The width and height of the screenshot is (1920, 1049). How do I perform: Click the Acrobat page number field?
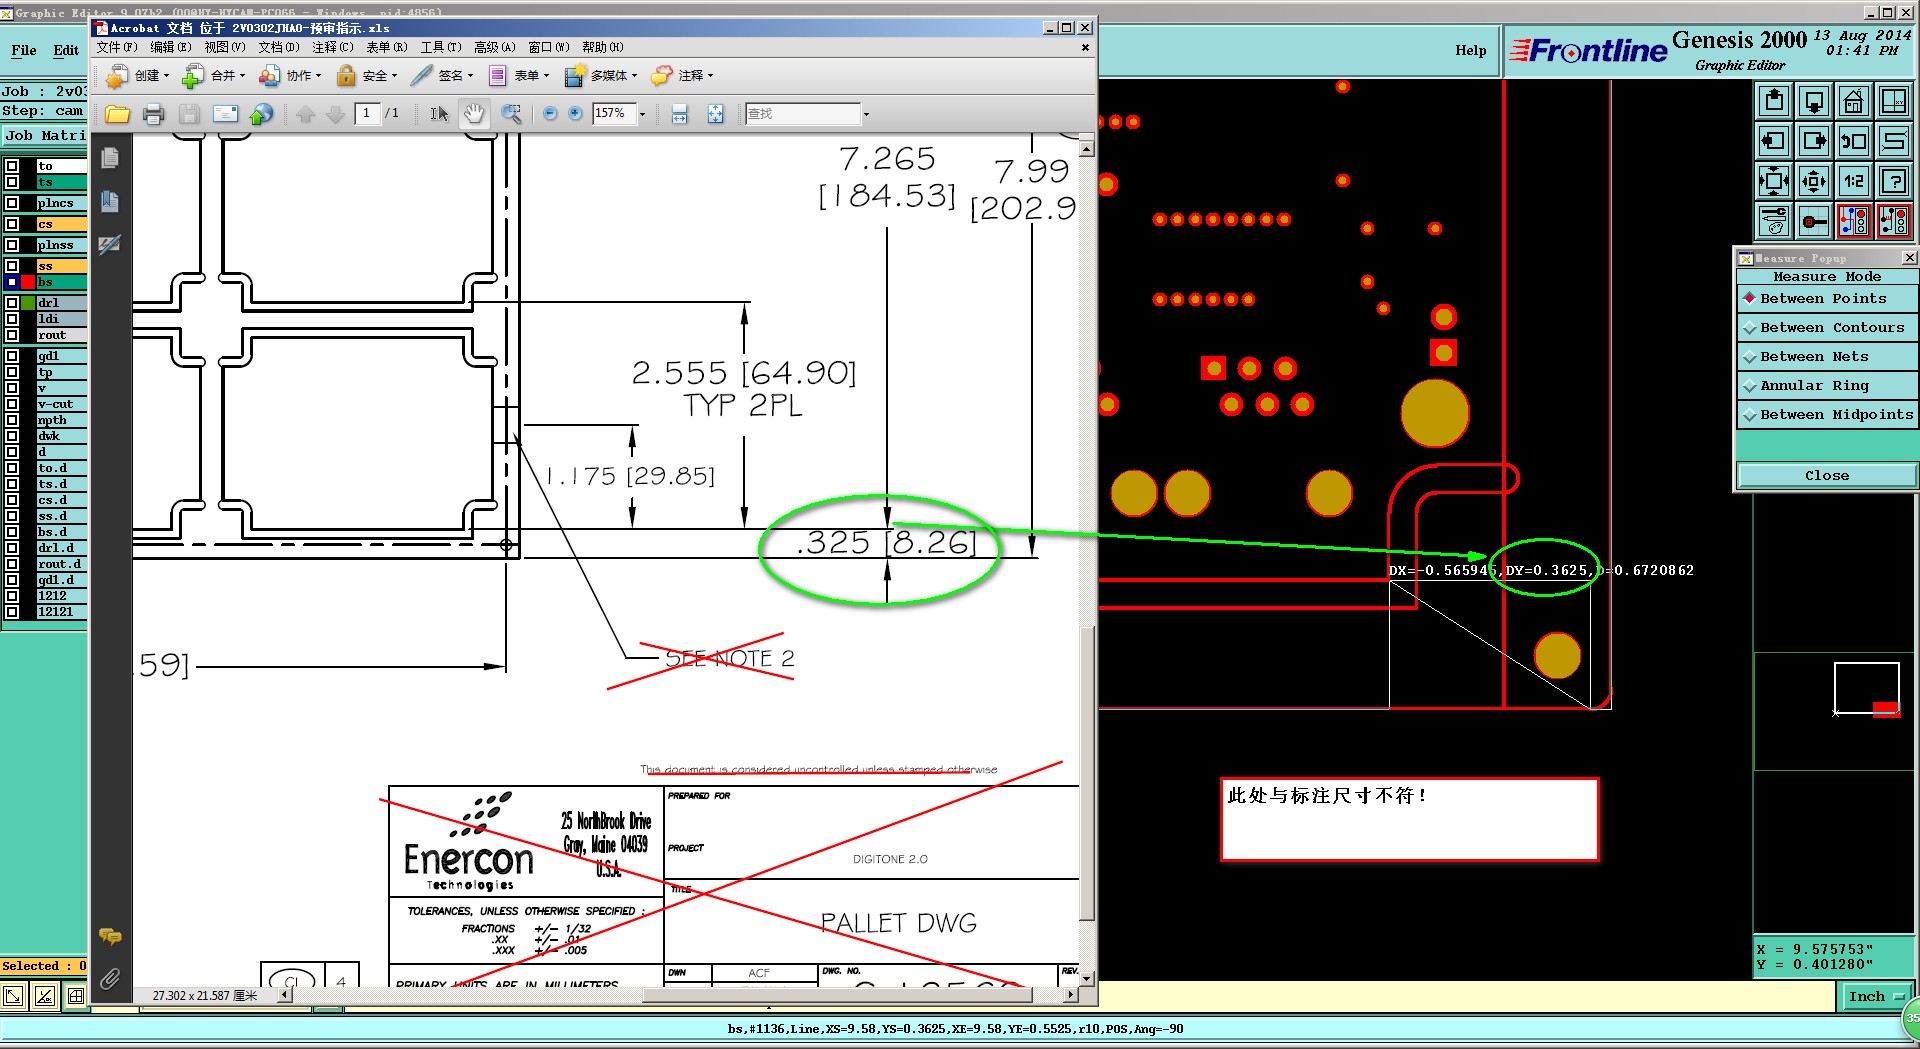click(368, 114)
